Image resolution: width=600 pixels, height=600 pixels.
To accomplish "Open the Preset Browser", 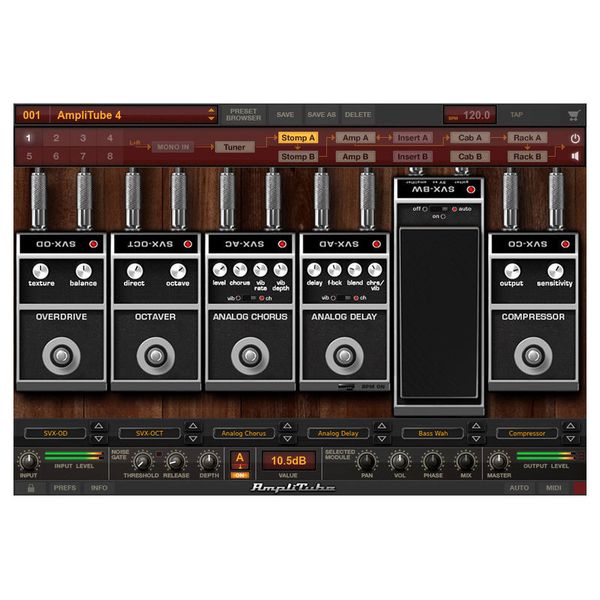I will (243, 115).
